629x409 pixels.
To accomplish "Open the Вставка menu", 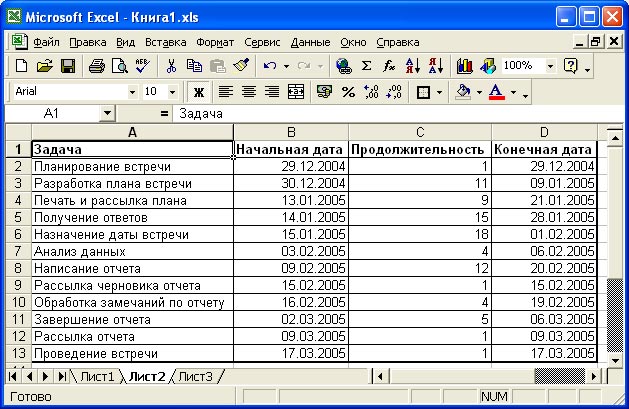I will (x=165, y=42).
